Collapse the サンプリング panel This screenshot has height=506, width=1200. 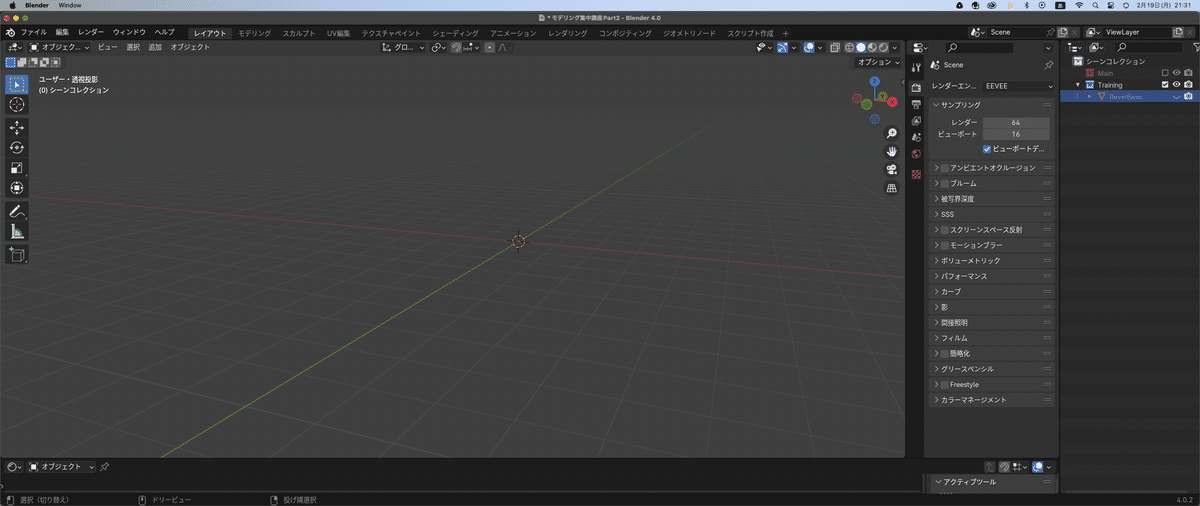click(x=992, y=104)
